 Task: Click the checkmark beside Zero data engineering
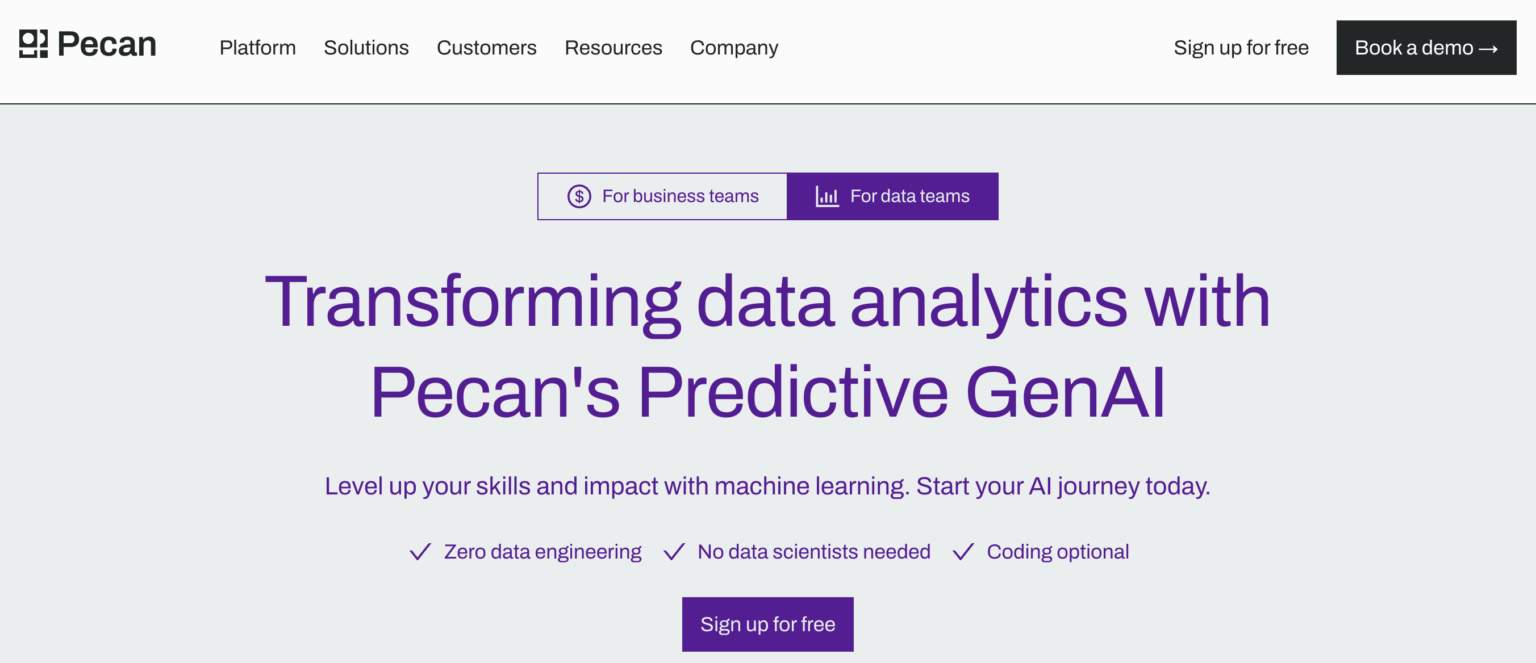[419, 551]
